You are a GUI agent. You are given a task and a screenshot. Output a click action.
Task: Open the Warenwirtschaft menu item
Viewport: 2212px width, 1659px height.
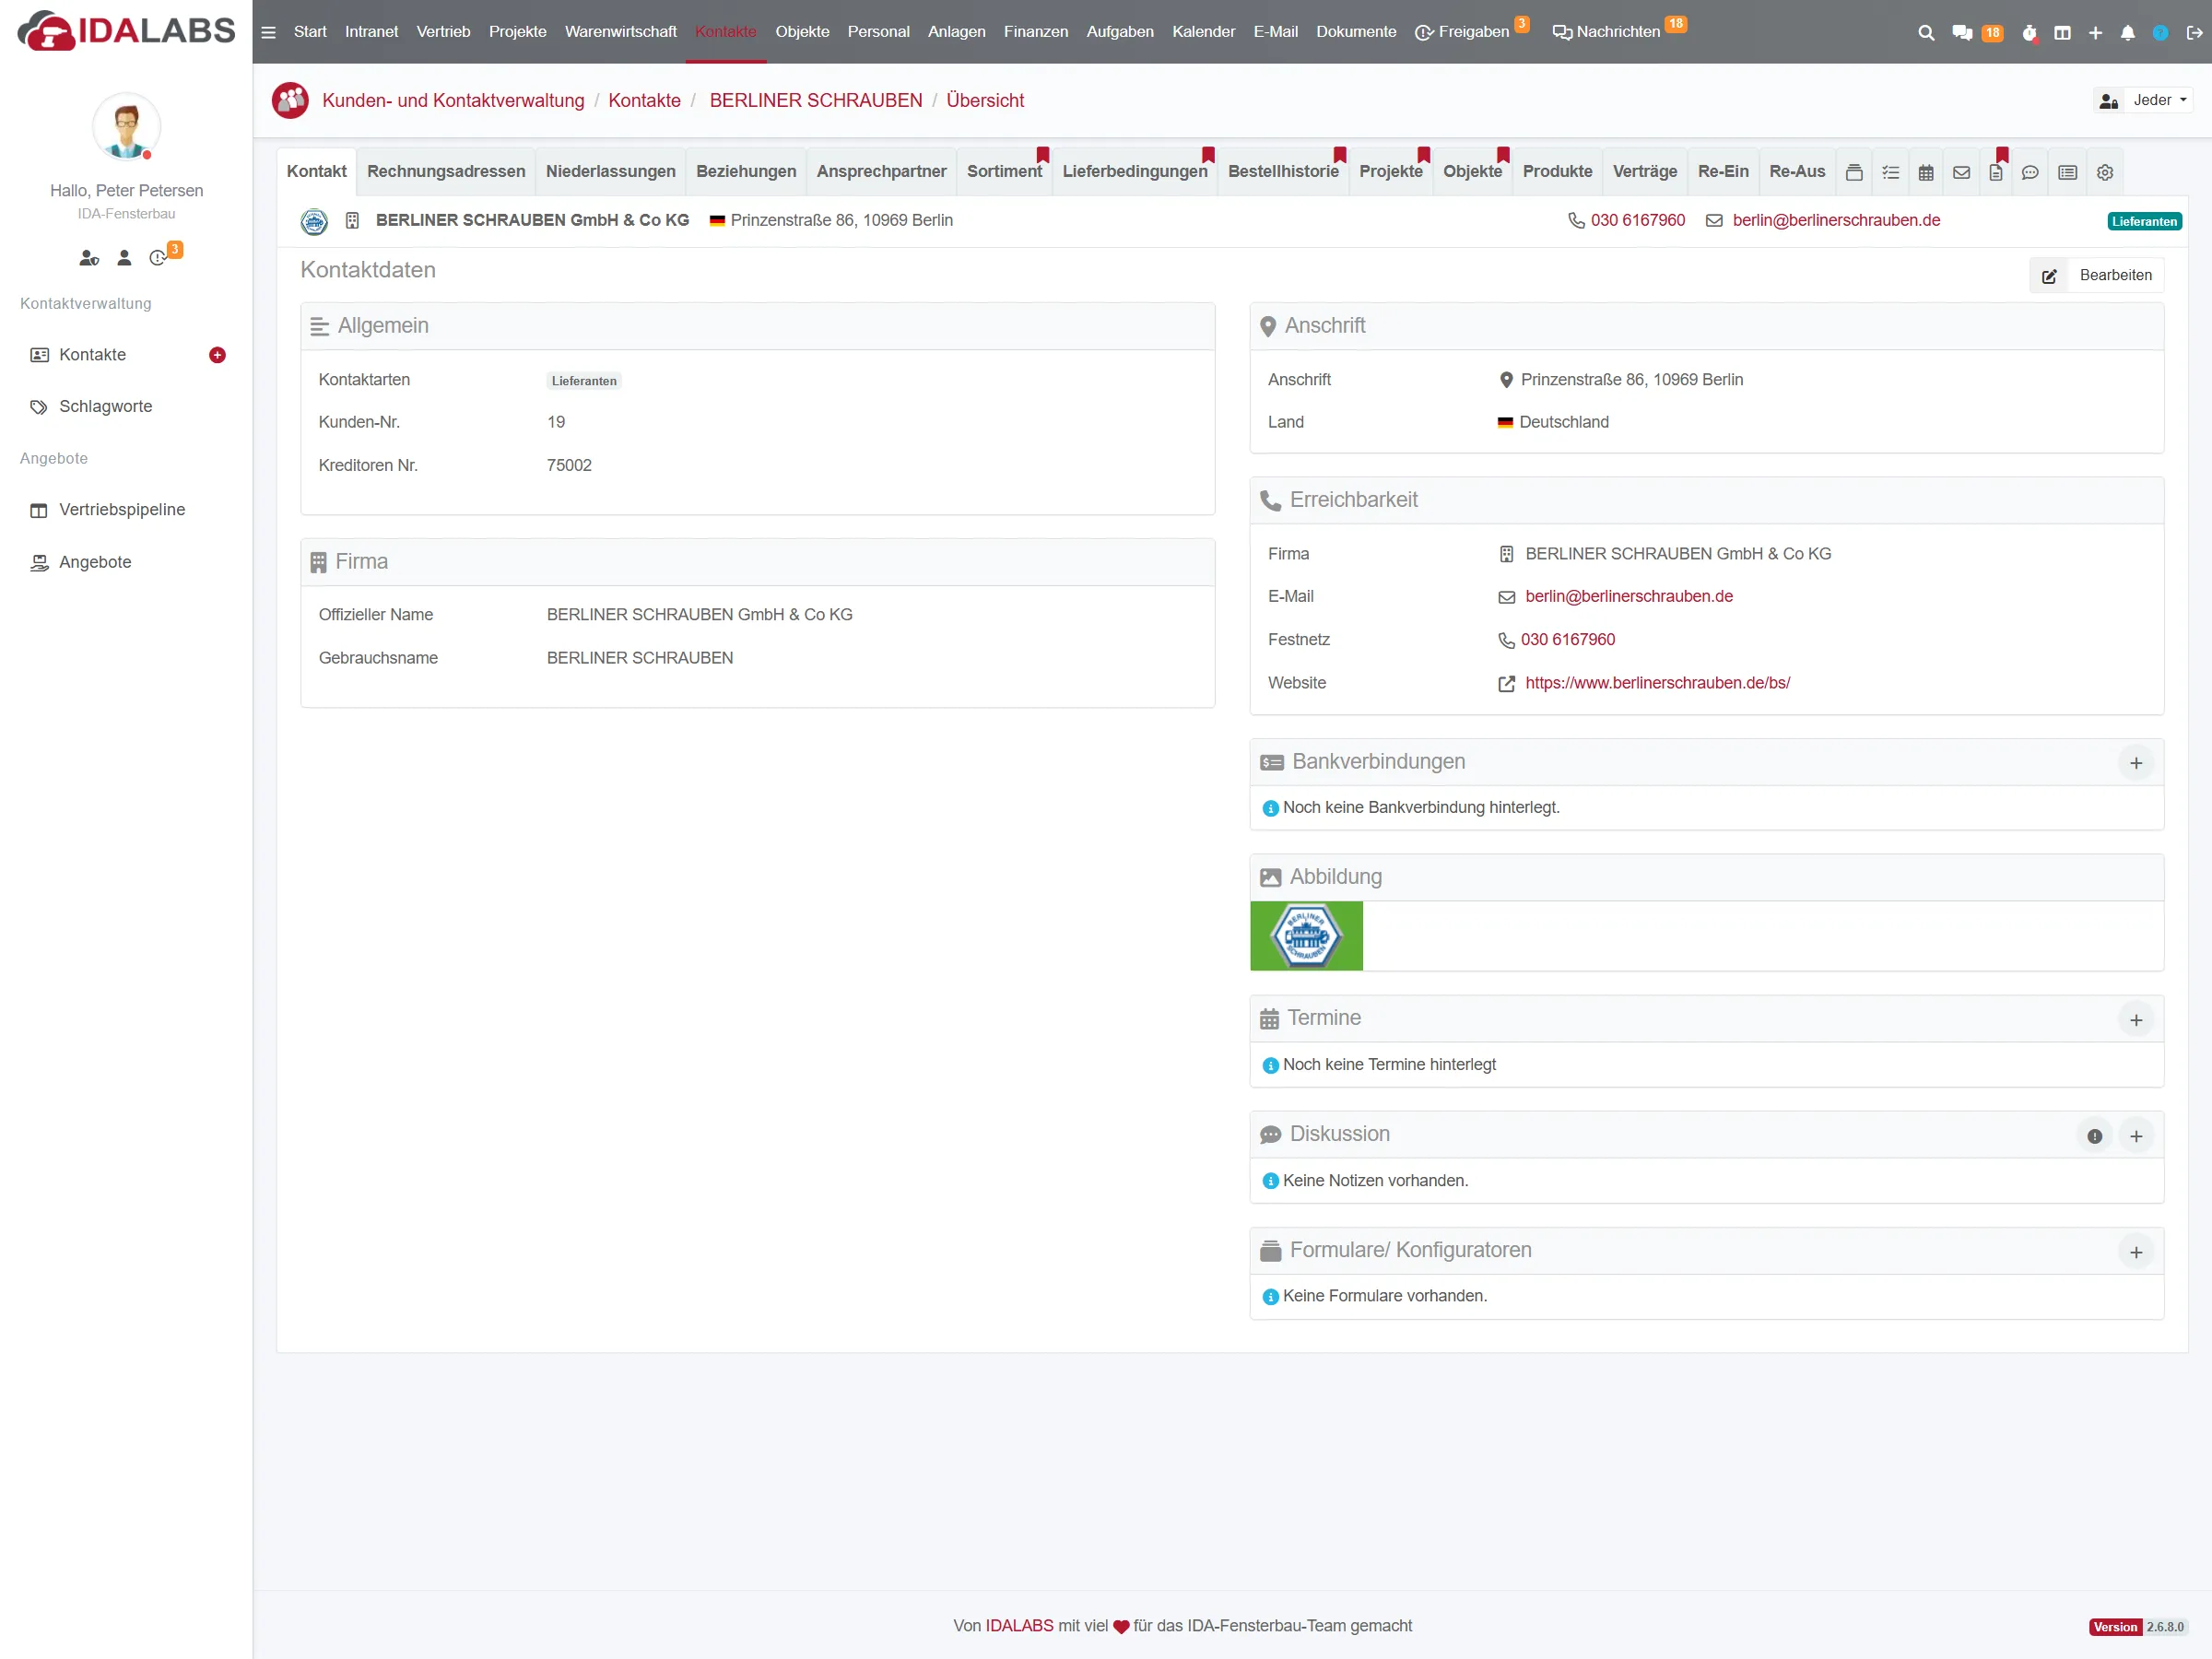click(620, 32)
